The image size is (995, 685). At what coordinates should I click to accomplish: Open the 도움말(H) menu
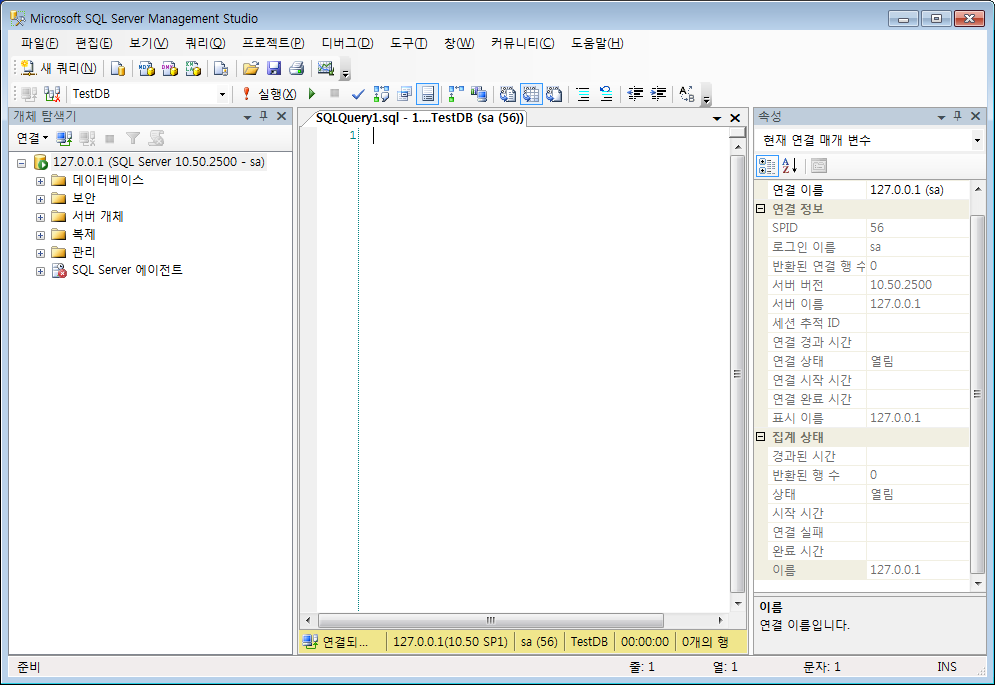pyautogui.click(x=597, y=43)
